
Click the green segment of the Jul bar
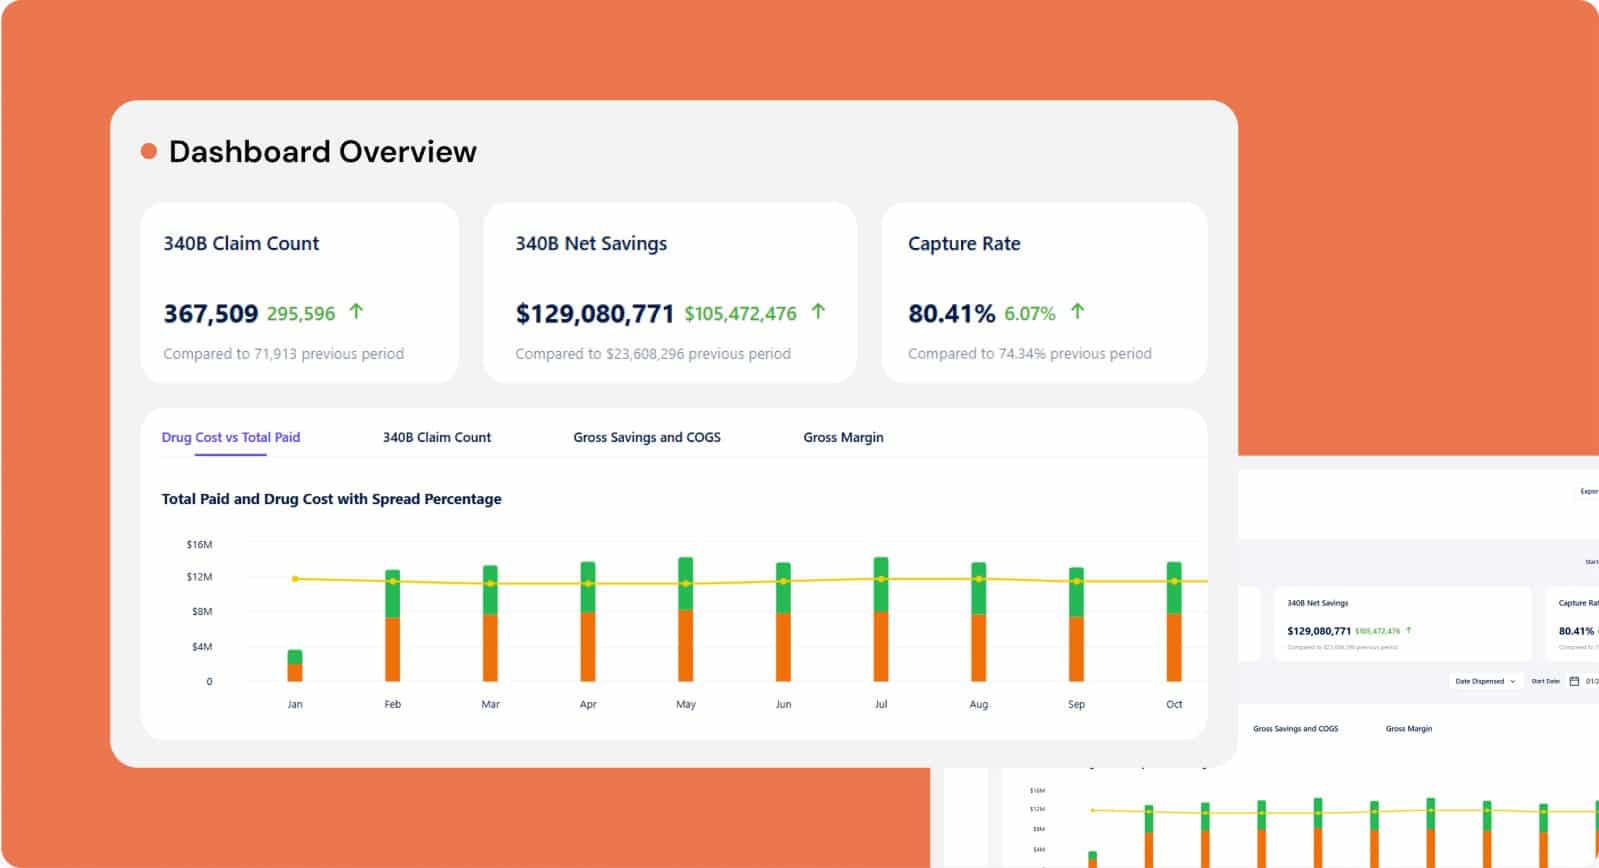pos(881,585)
